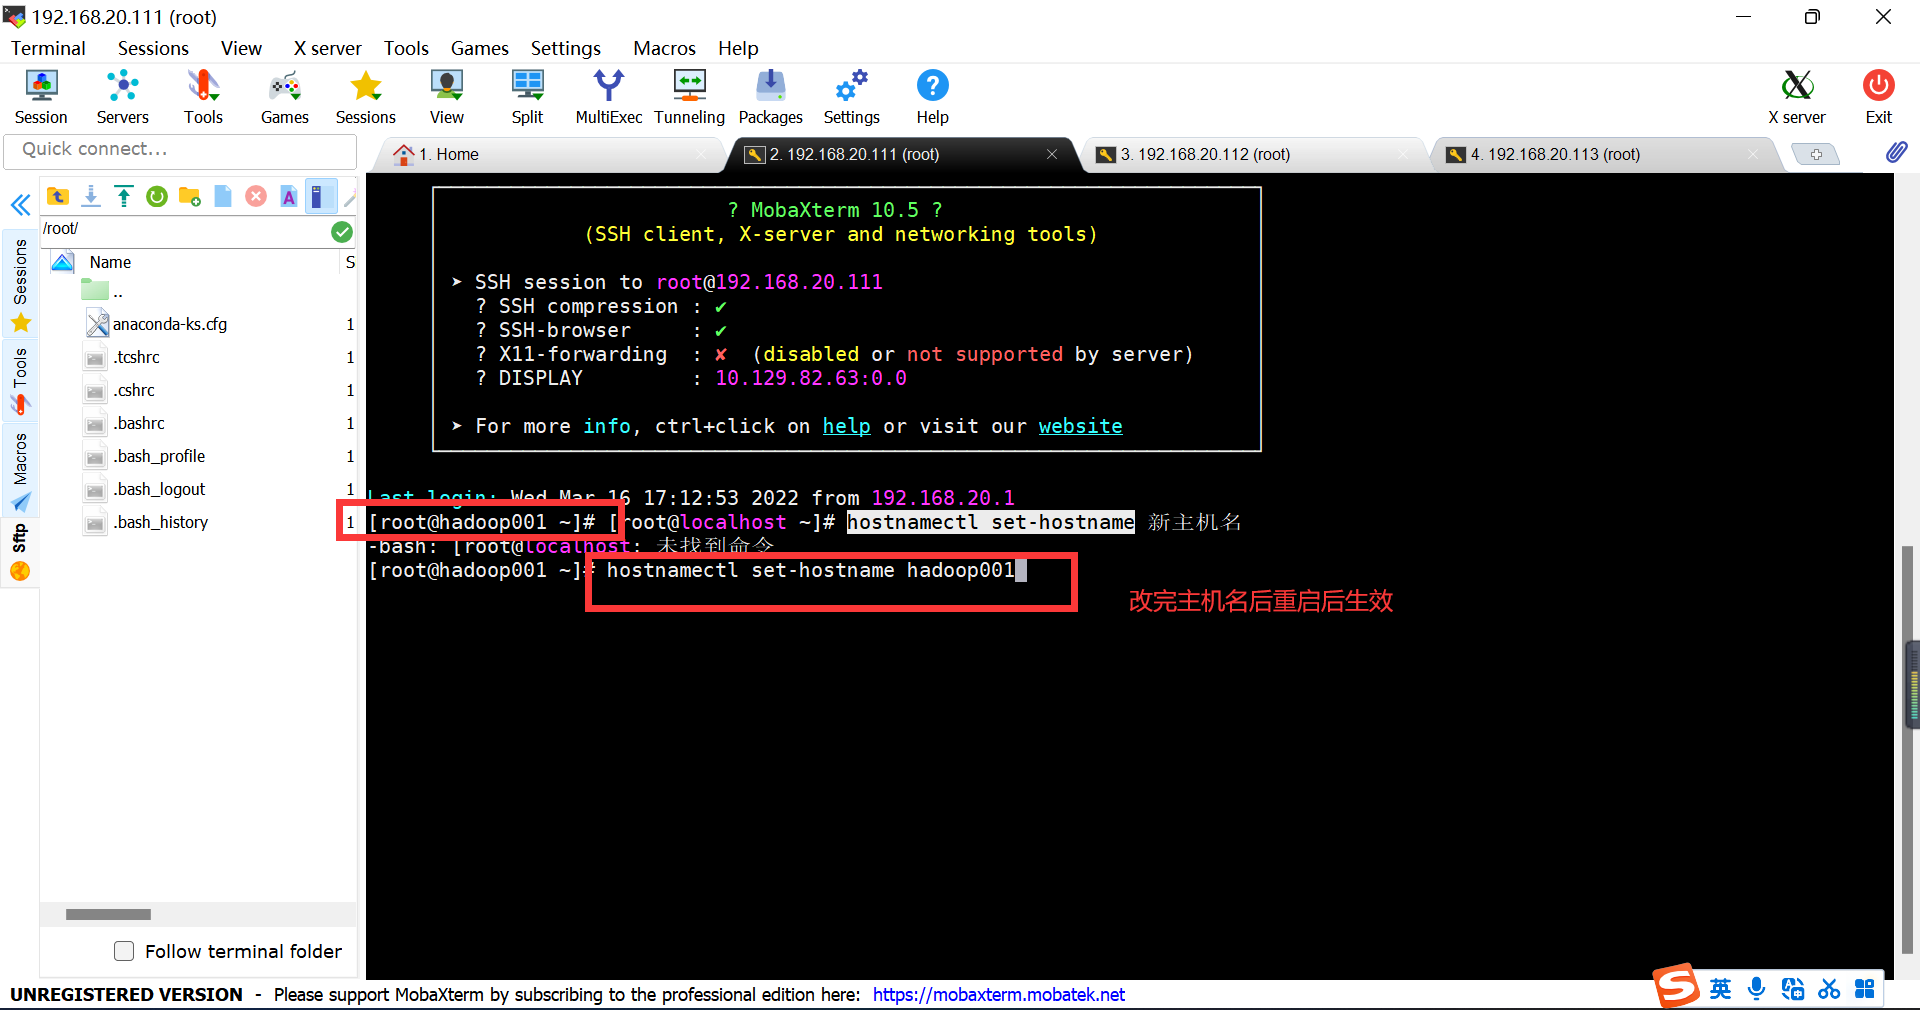1920x1010 pixels.
Task: Open a new tab with plus button
Action: [1815, 154]
